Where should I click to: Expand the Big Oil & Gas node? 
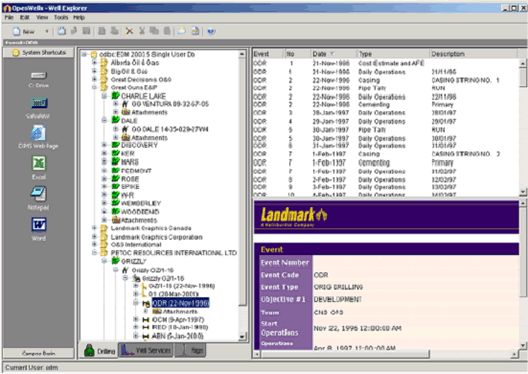click(94, 71)
